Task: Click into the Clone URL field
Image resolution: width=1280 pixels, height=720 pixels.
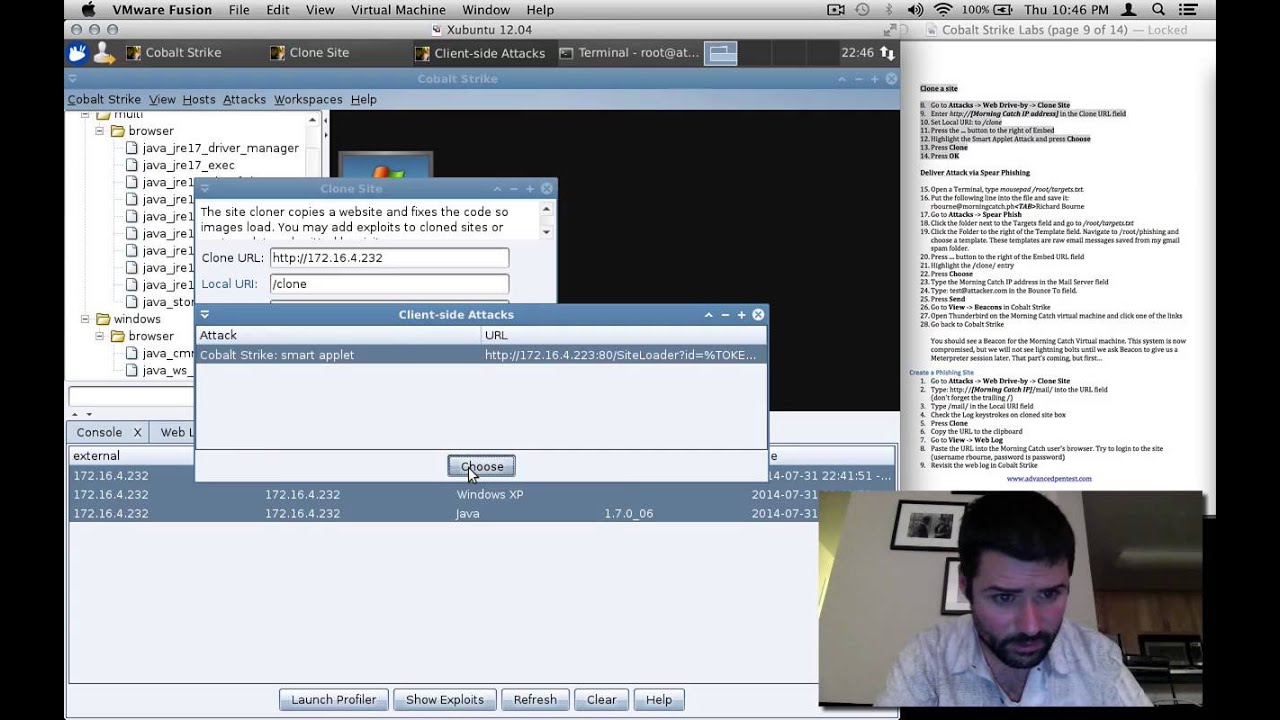Action: 389,257
